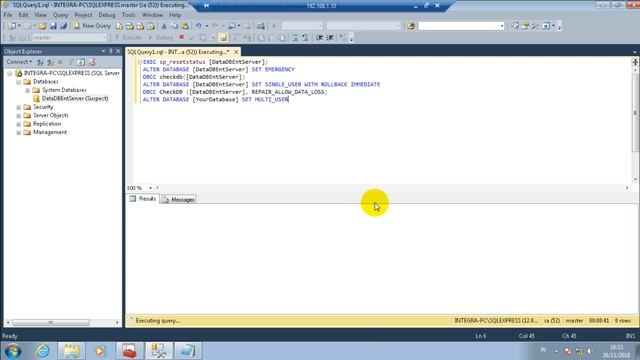The height and width of the screenshot is (360, 640).
Task: Click the Open File folder icon in toolbar
Action: 42,26
